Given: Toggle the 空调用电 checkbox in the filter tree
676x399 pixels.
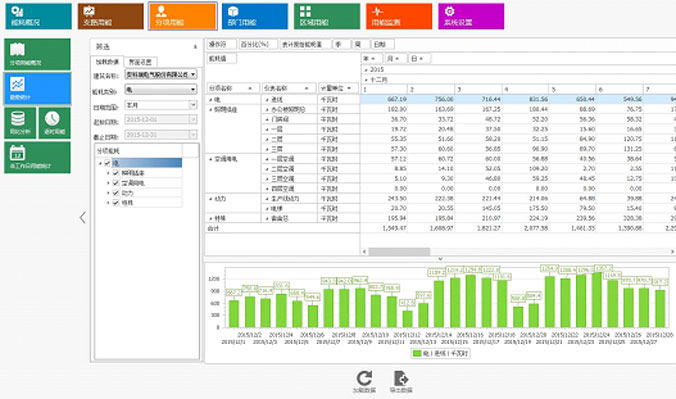Looking at the screenshot, I should pos(116,183).
